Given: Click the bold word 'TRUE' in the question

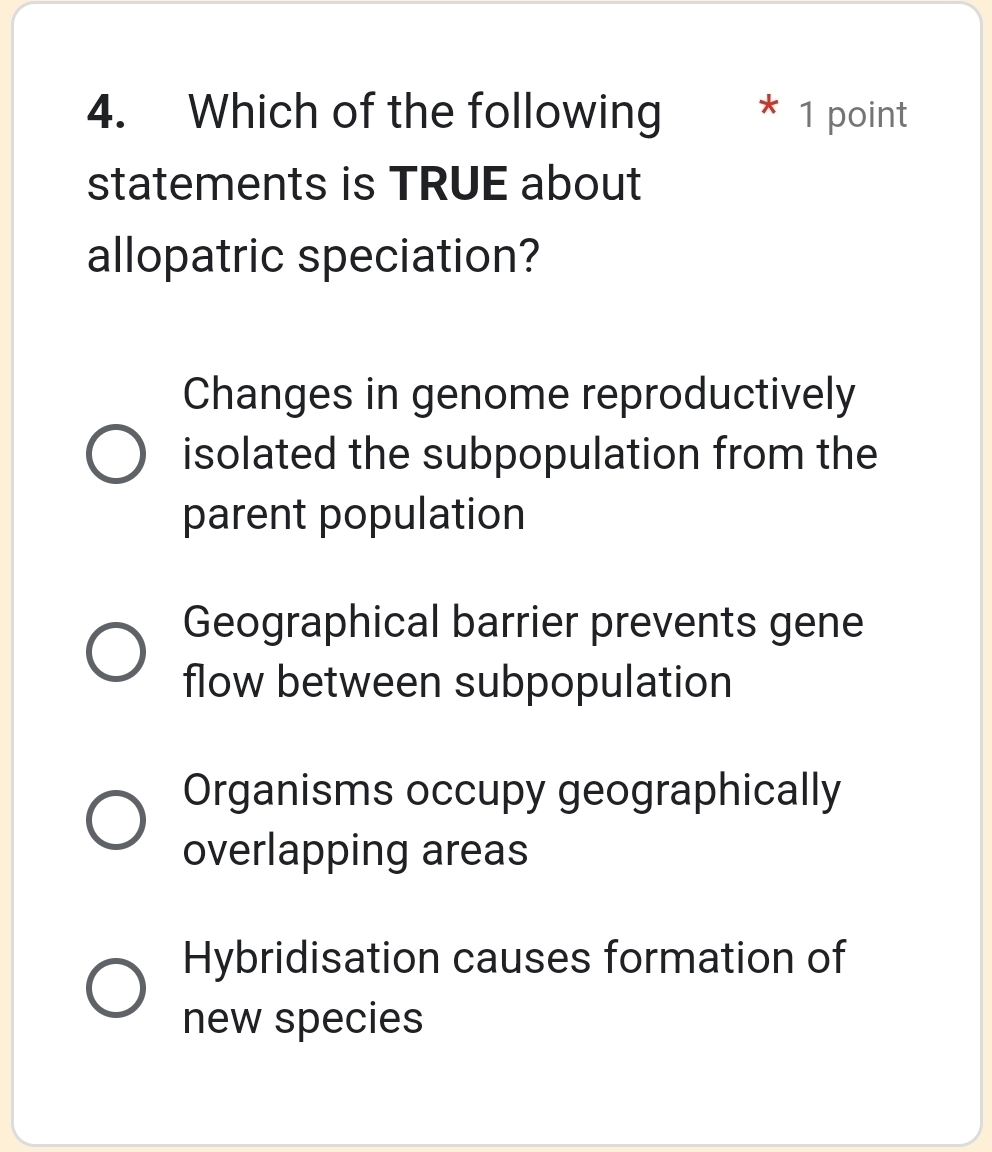Looking at the screenshot, I should (x=450, y=183).
